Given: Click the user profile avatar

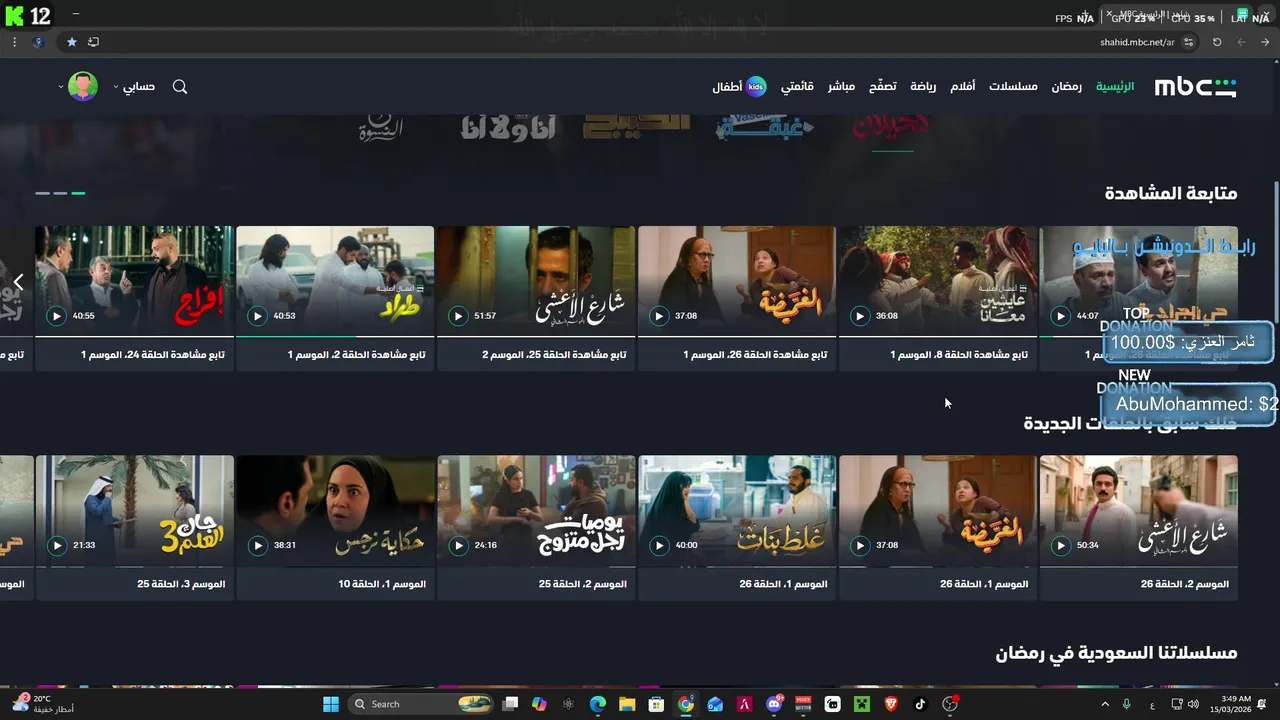Looking at the screenshot, I should coord(83,86).
